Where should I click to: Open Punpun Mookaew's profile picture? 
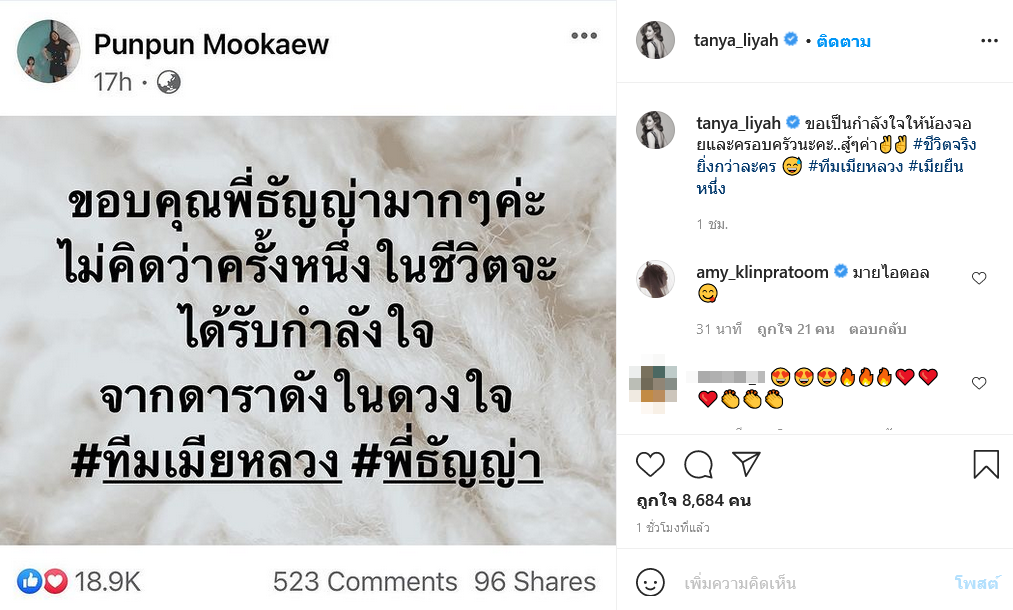(x=48, y=51)
